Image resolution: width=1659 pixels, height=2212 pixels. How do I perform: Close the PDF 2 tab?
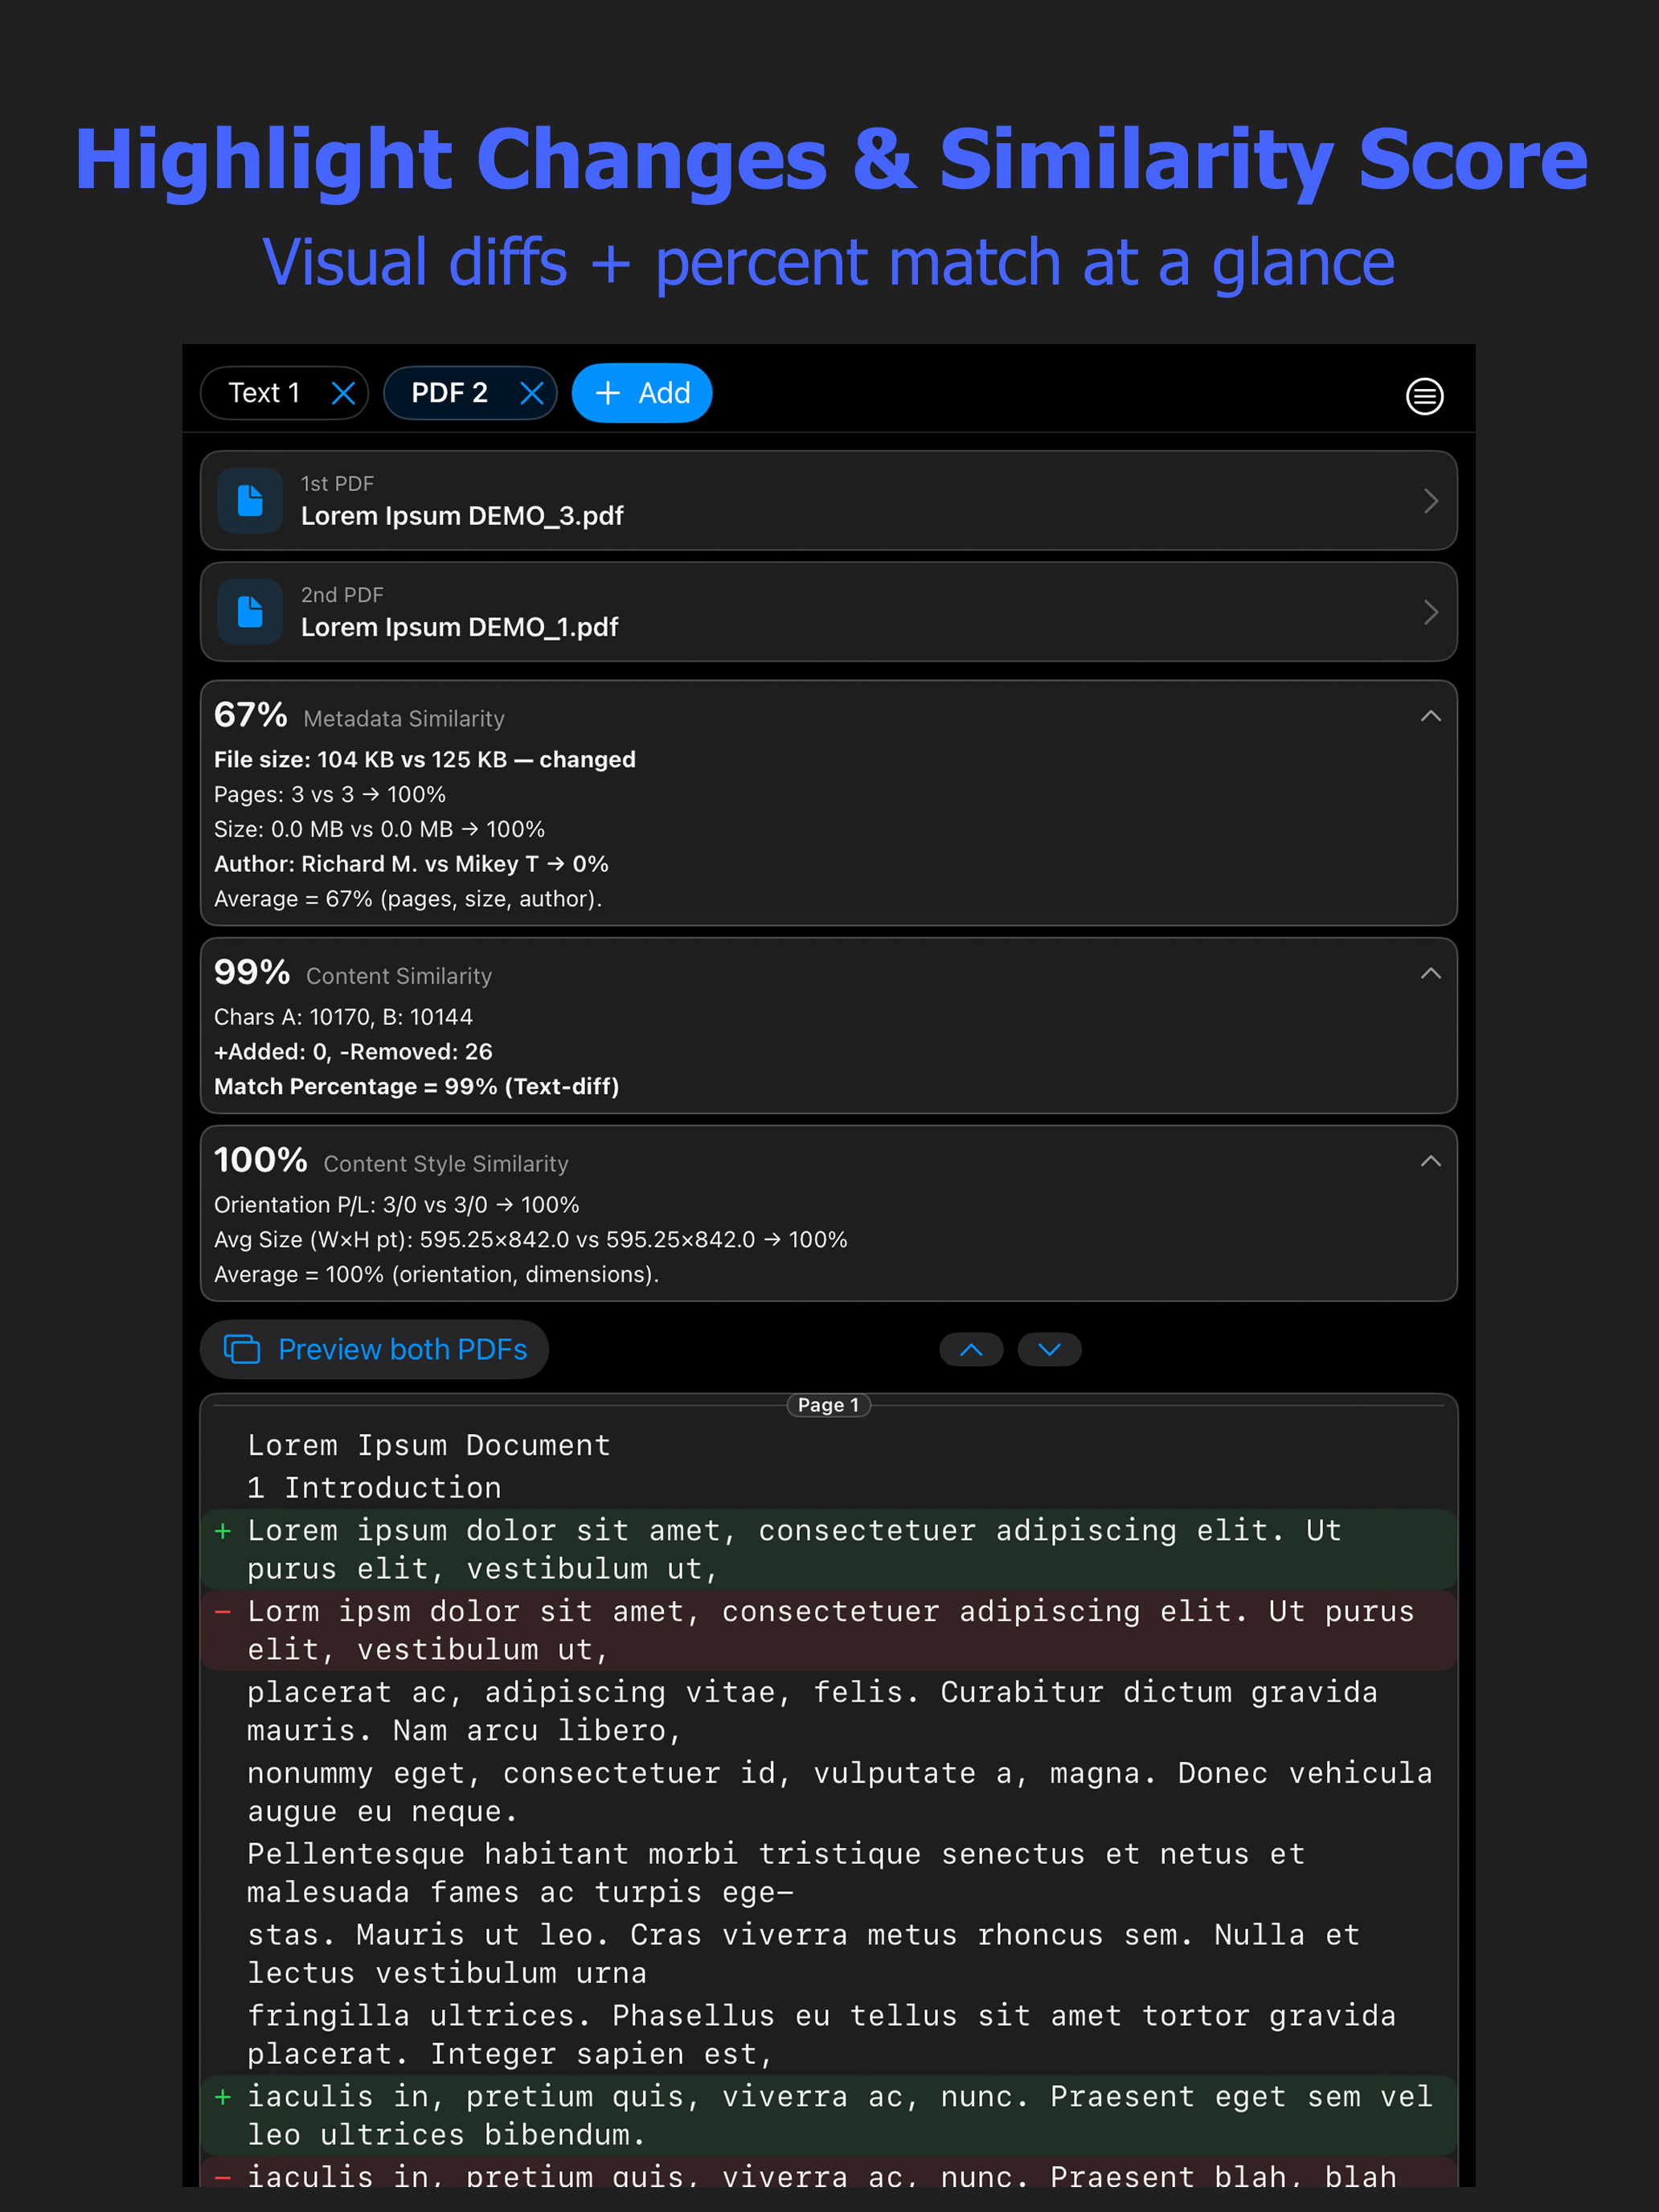pos(532,393)
